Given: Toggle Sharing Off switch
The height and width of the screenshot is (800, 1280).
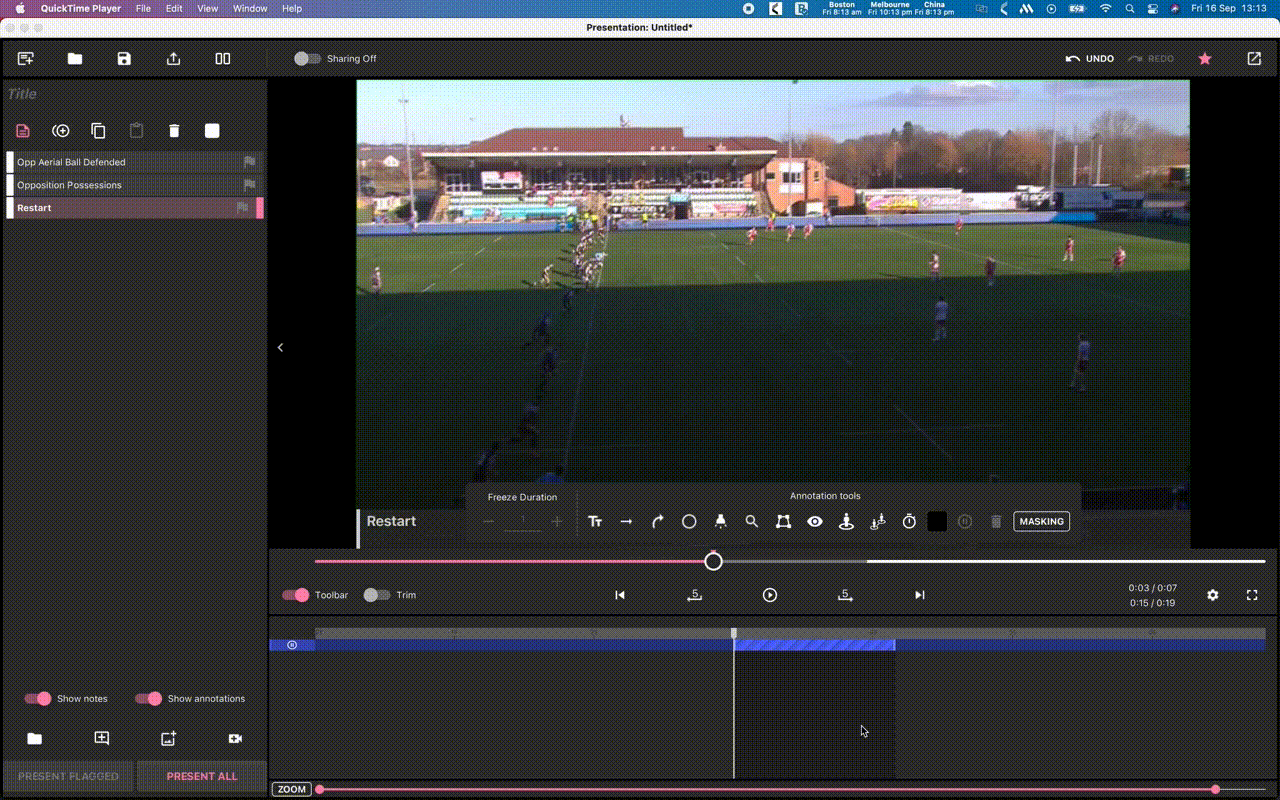Looking at the screenshot, I should [307, 59].
